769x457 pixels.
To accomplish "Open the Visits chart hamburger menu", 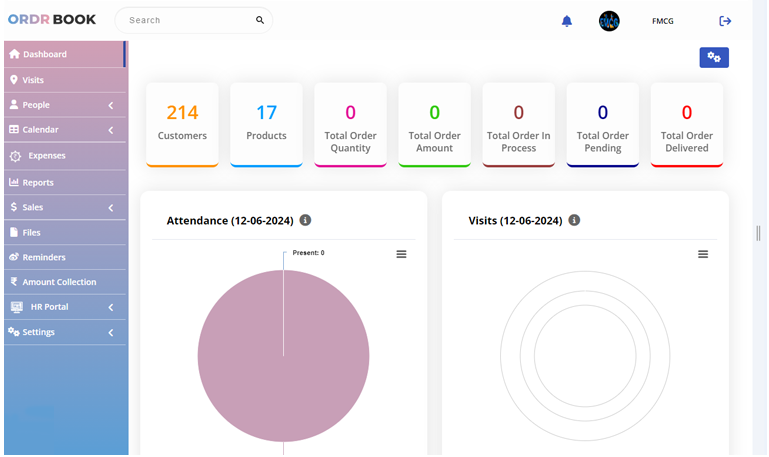I will click(x=703, y=254).
